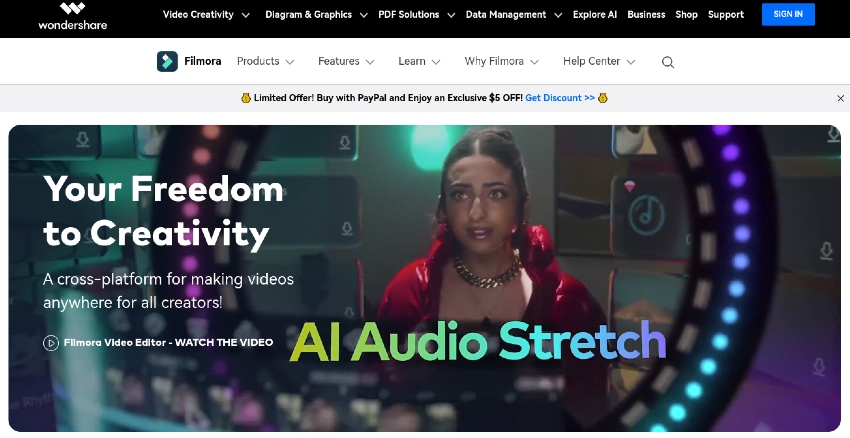
Task: Open the Data Management menu
Action: [506, 15]
